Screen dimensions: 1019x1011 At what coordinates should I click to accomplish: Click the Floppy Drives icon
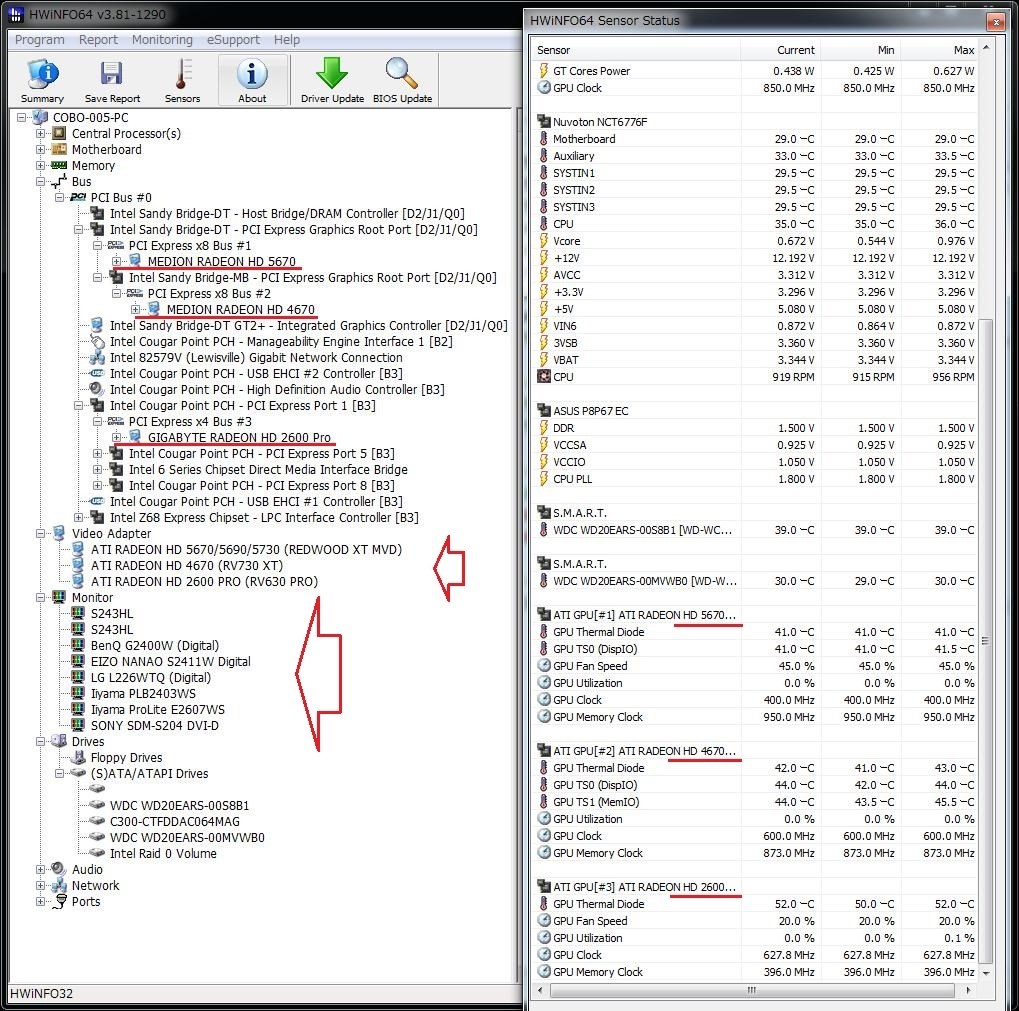[78, 758]
